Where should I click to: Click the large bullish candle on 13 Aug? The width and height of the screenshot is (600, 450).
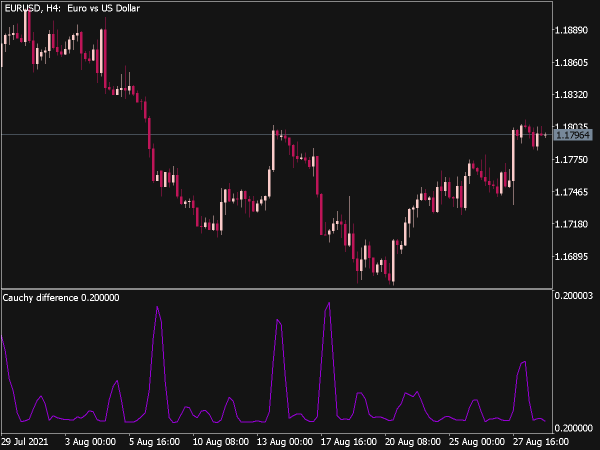(x=273, y=150)
